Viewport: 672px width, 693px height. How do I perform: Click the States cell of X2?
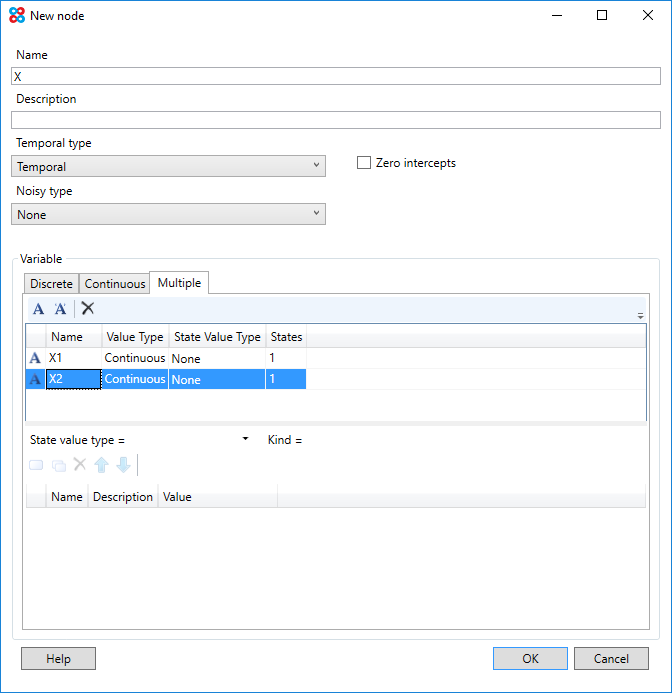(286, 379)
